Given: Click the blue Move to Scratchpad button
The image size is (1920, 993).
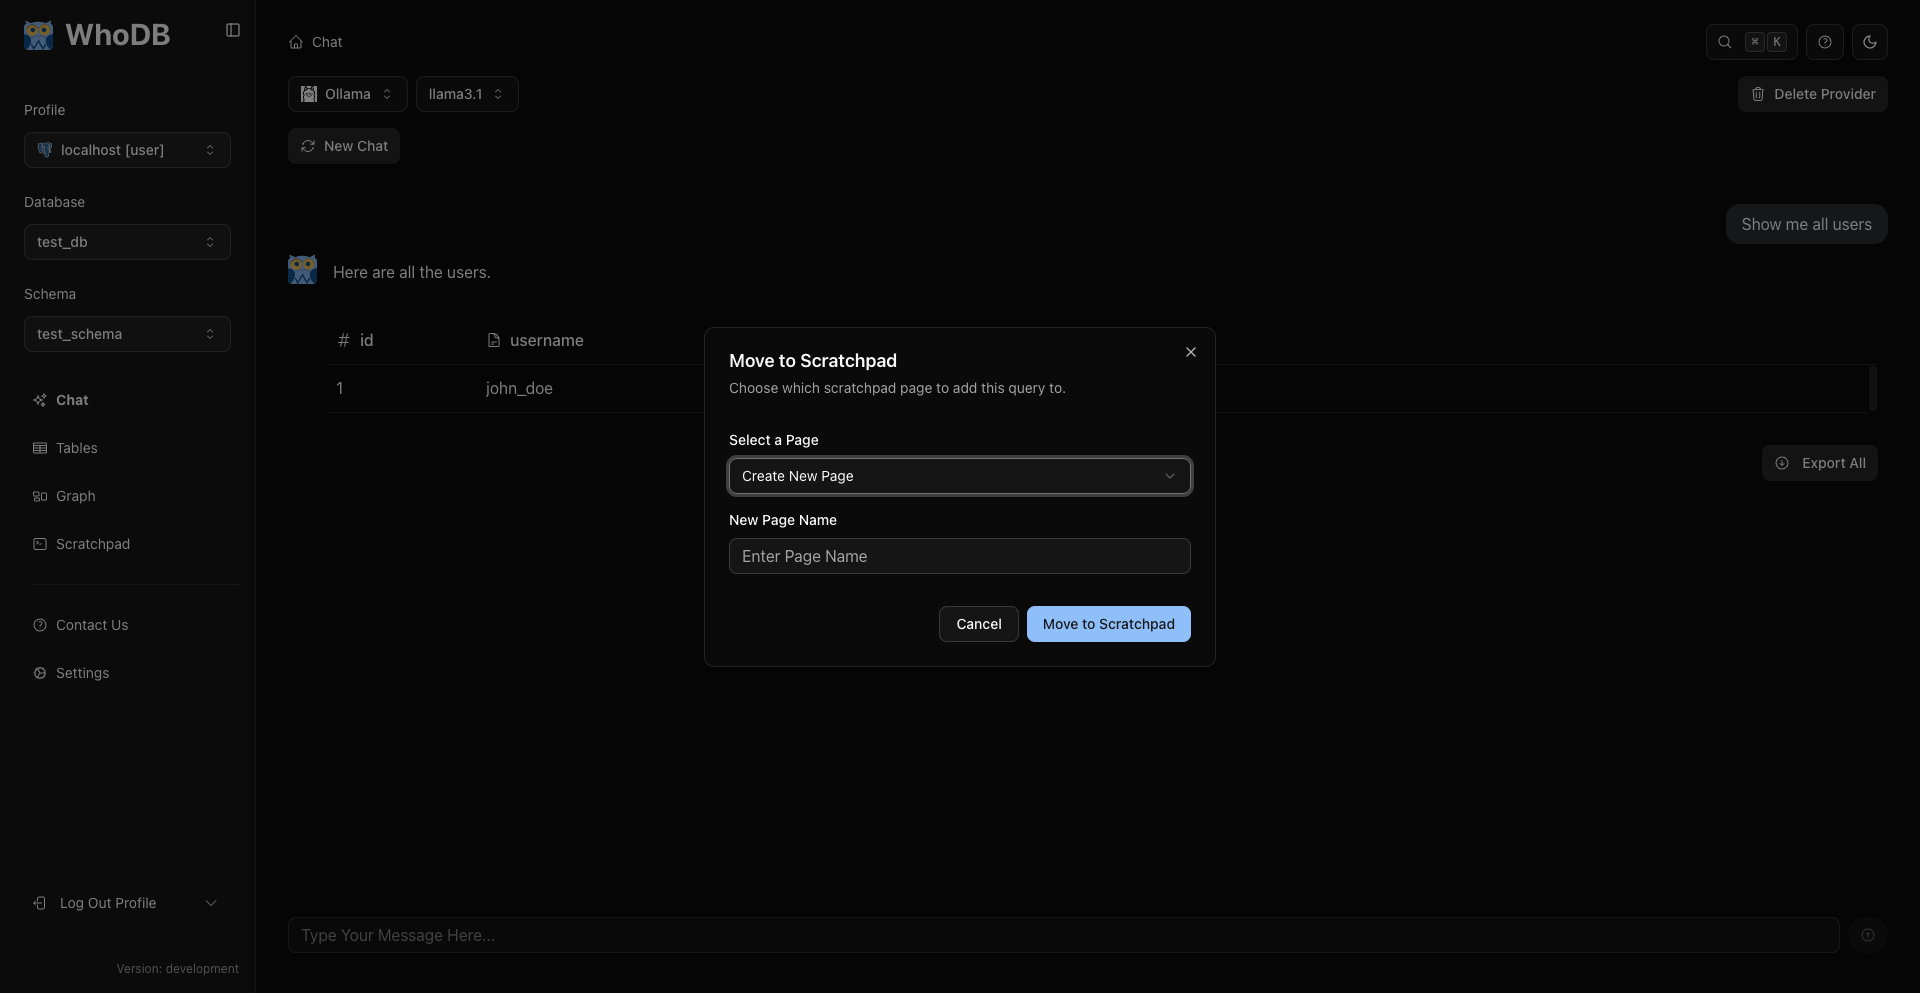Looking at the screenshot, I should click(1109, 624).
